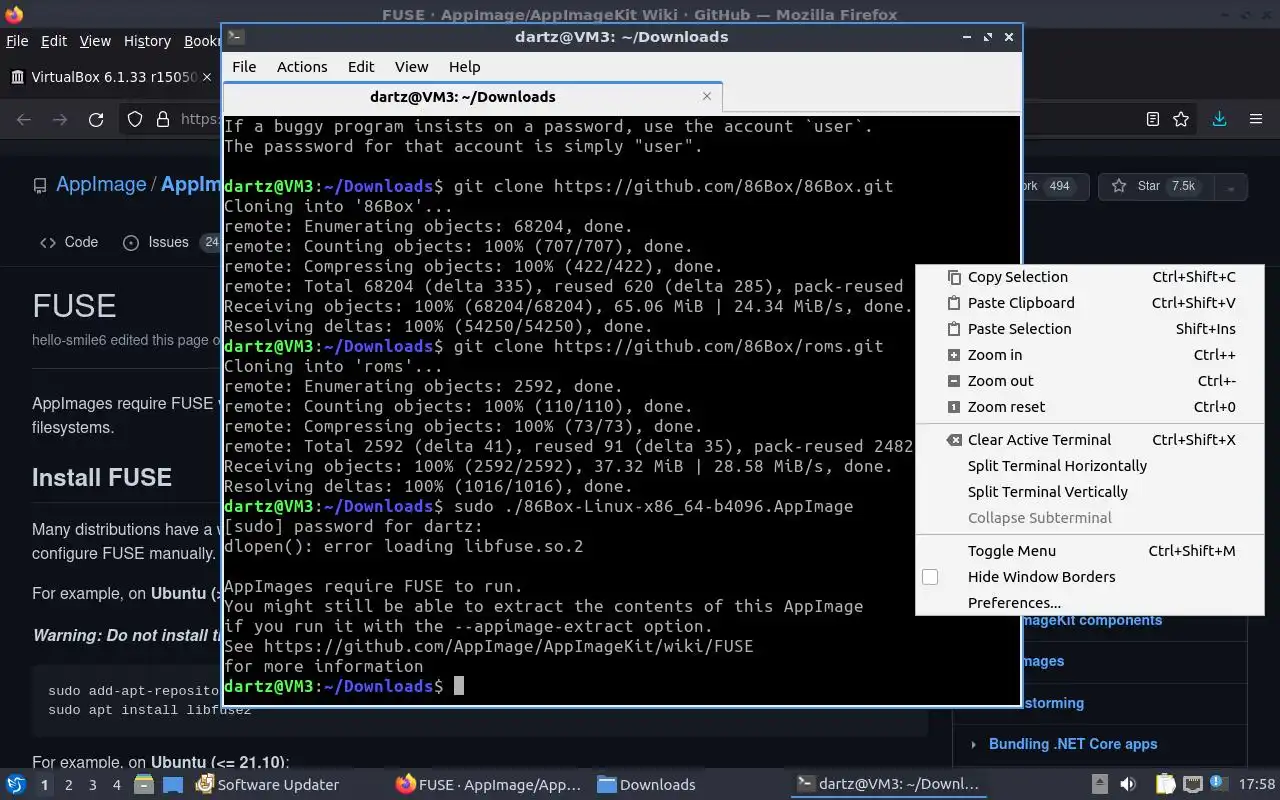Viewport: 1280px width, 800px height.
Task: Open the terminal View menu
Action: pos(411,67)
